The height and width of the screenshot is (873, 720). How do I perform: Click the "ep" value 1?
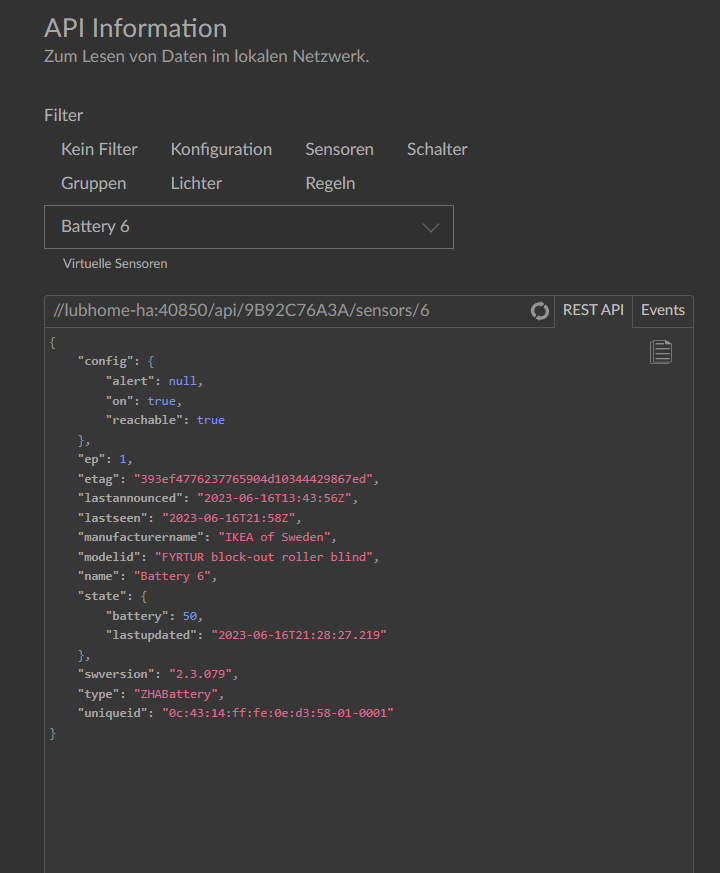pyautogui.click(x=123, y=459)
